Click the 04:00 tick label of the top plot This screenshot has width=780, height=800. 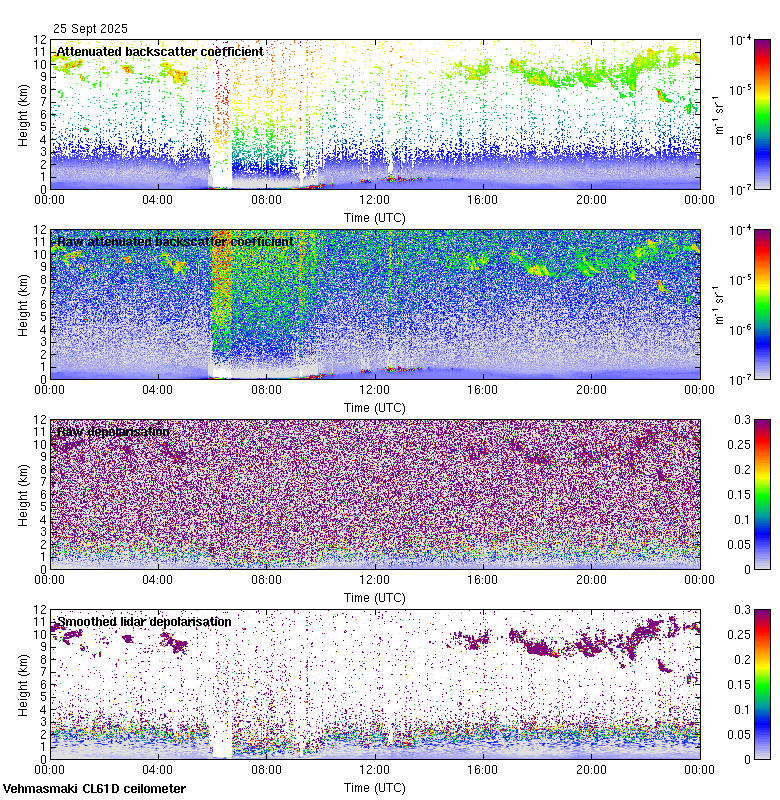tap(158, 200)
